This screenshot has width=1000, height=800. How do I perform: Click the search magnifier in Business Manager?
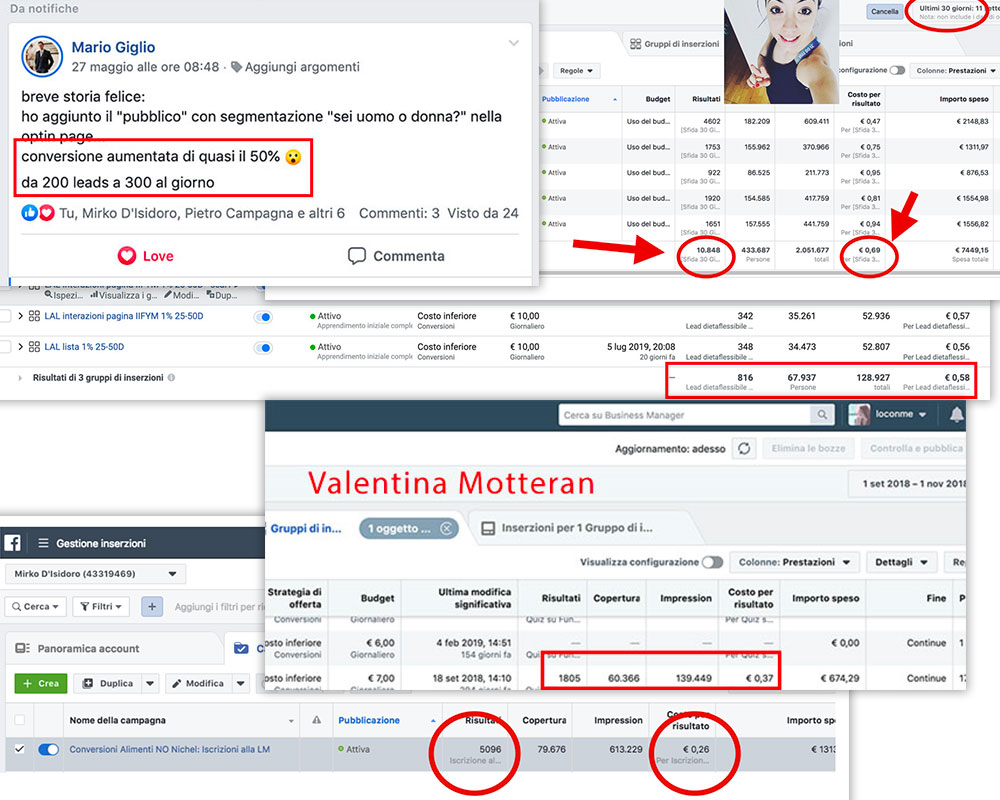[x=821, y=415]
